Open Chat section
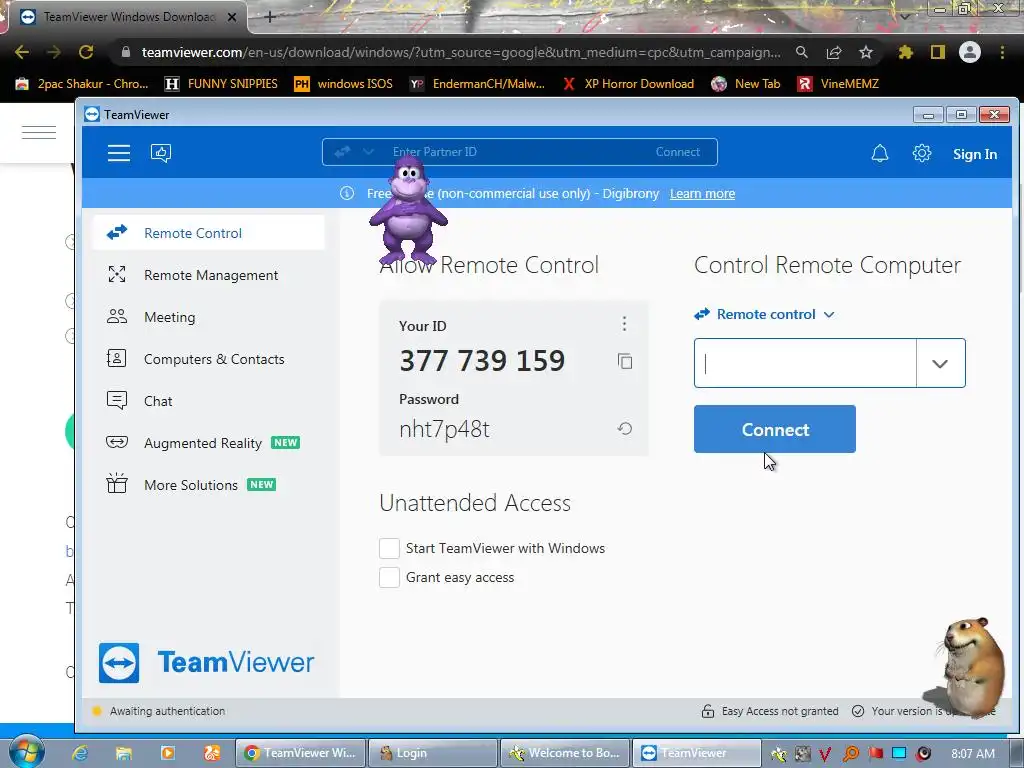 [209, 401]
